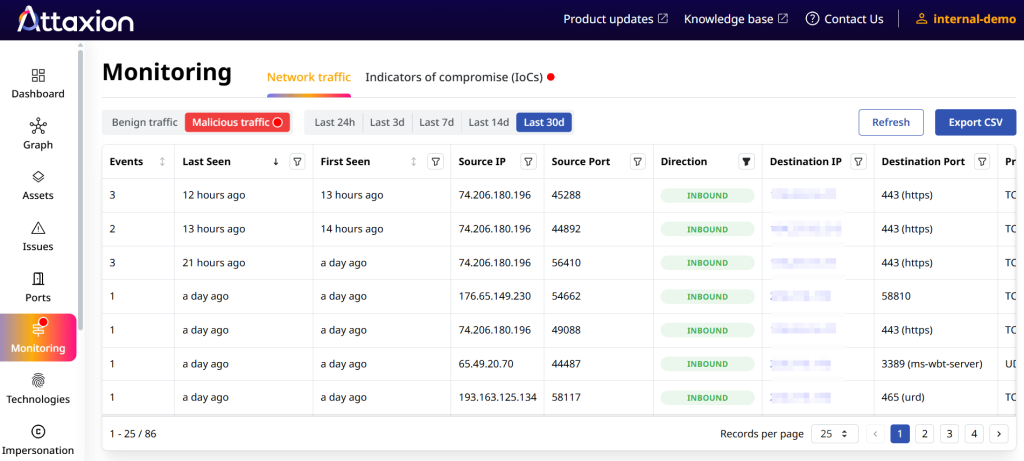Open Product updates link
The image size is (1024, 461).
pyautogui.click(x=615, y=20)
